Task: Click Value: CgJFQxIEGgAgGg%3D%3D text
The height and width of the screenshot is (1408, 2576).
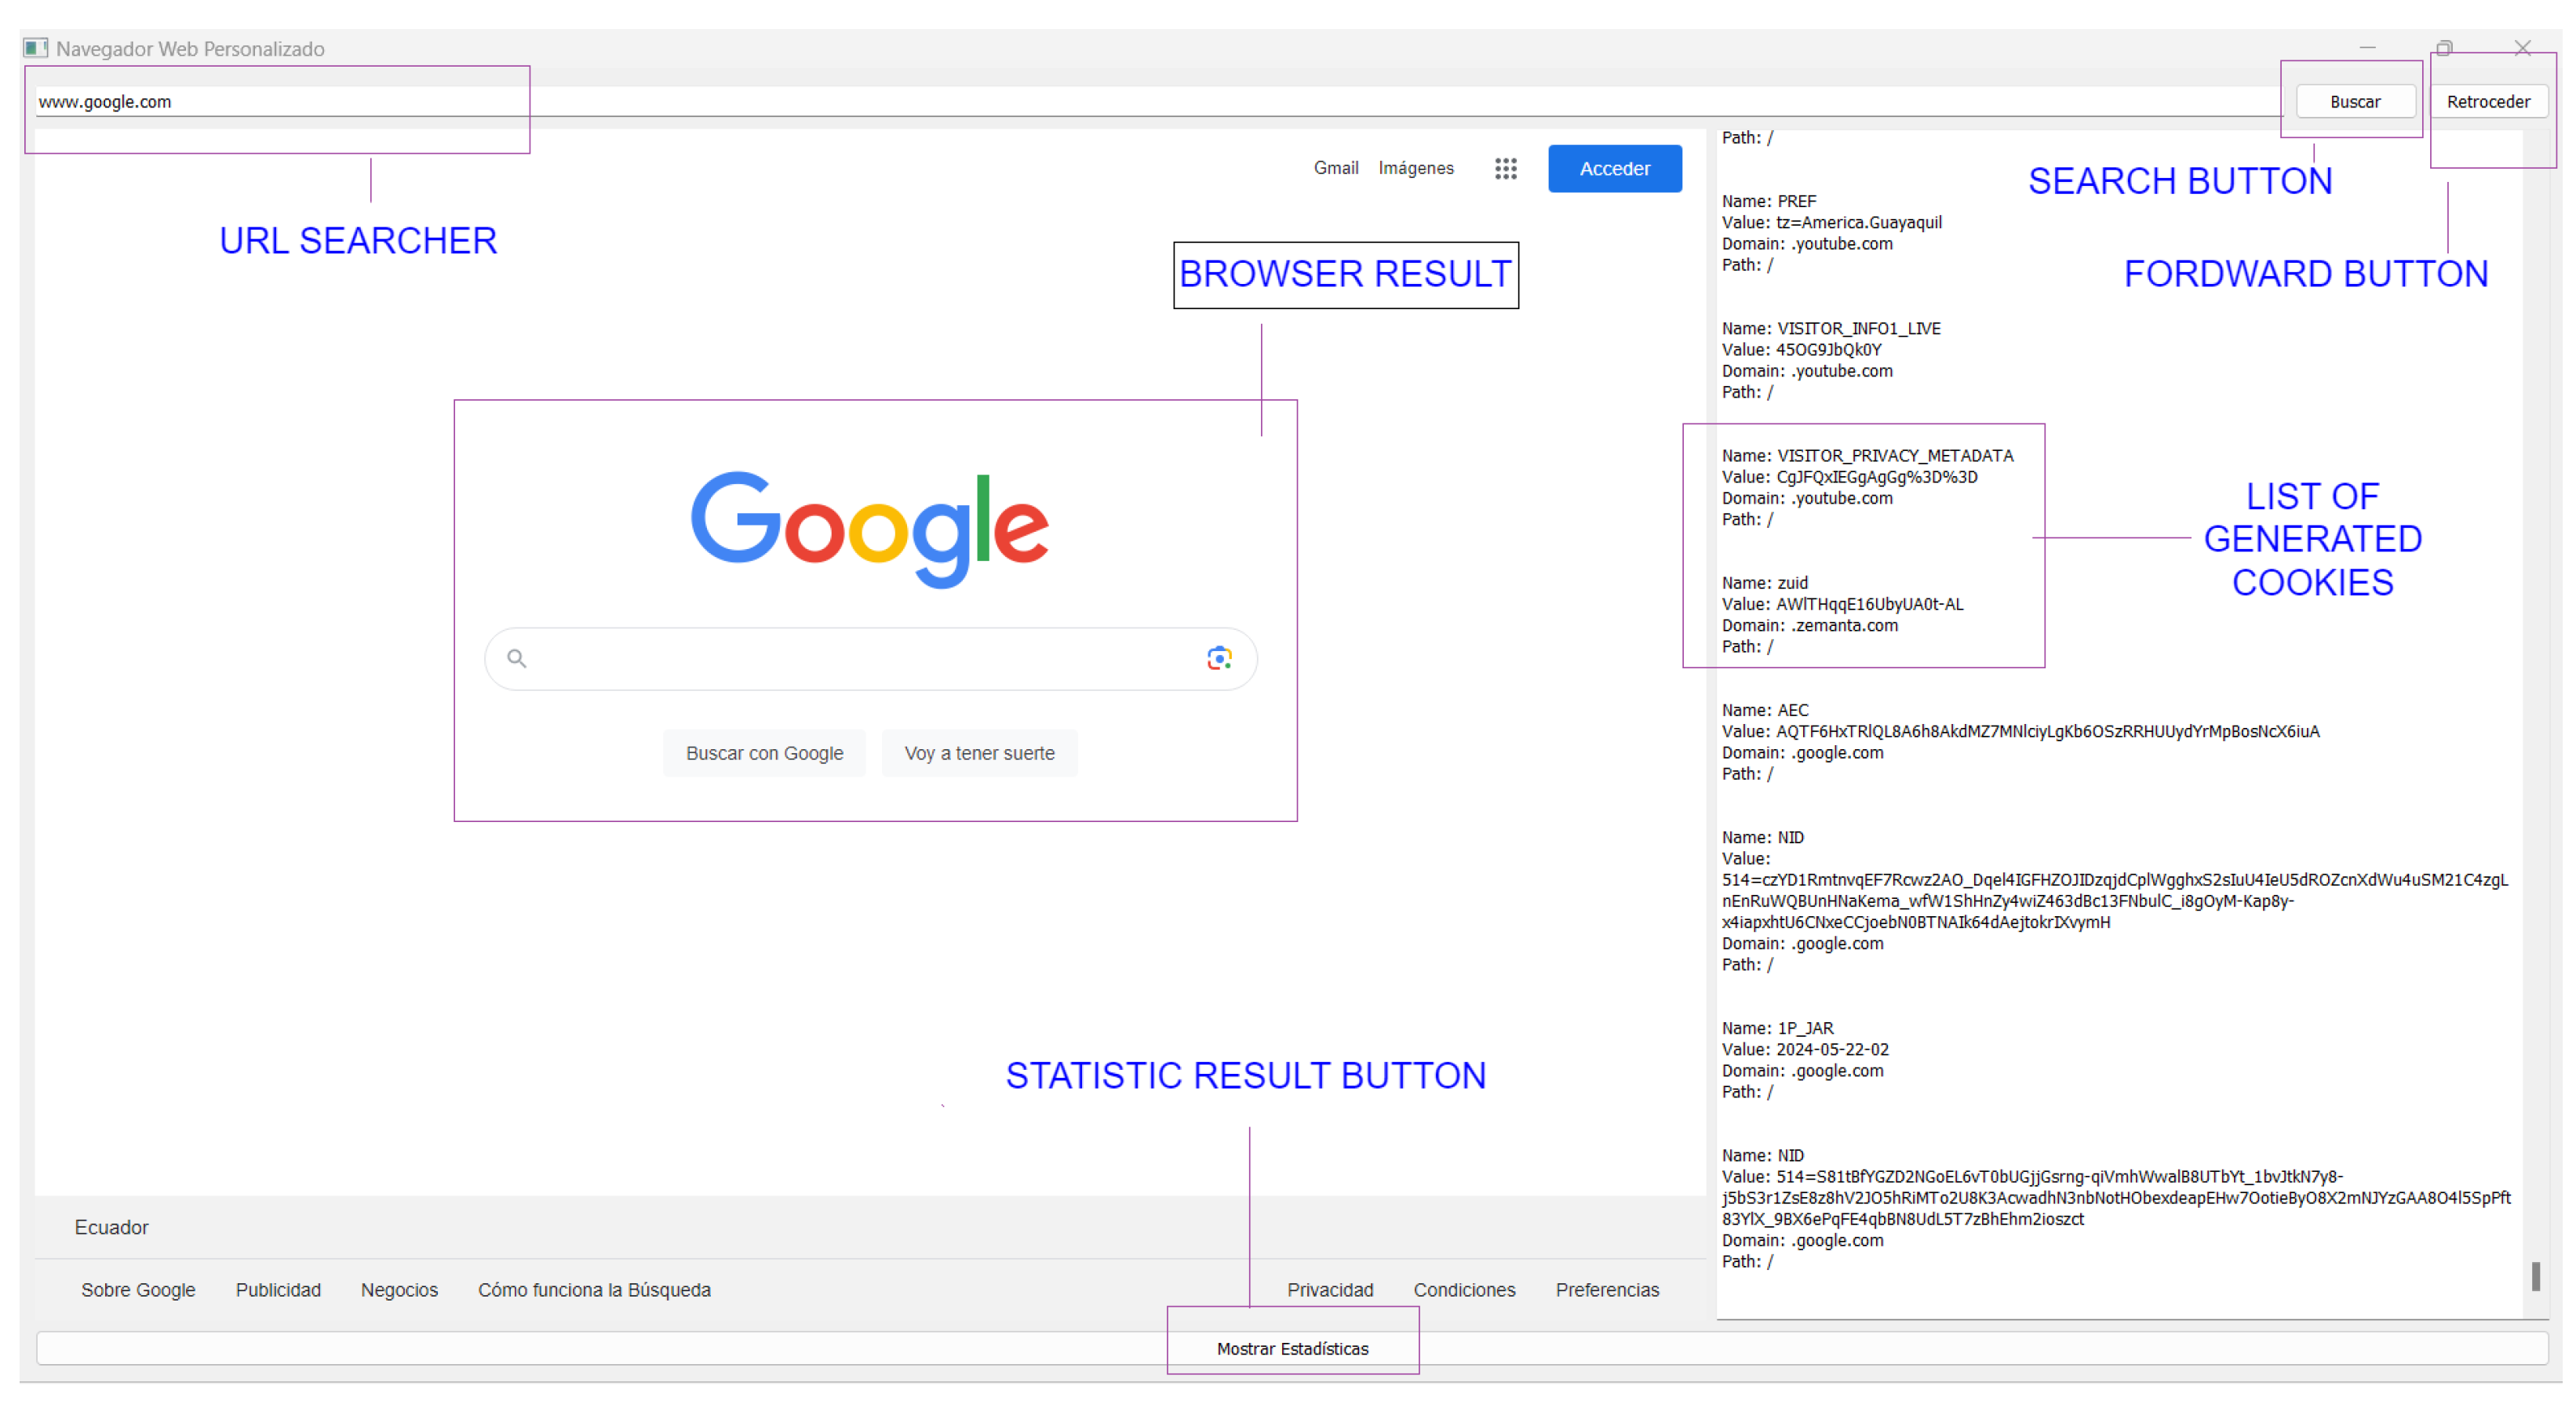Action: tap(1849, 477)
